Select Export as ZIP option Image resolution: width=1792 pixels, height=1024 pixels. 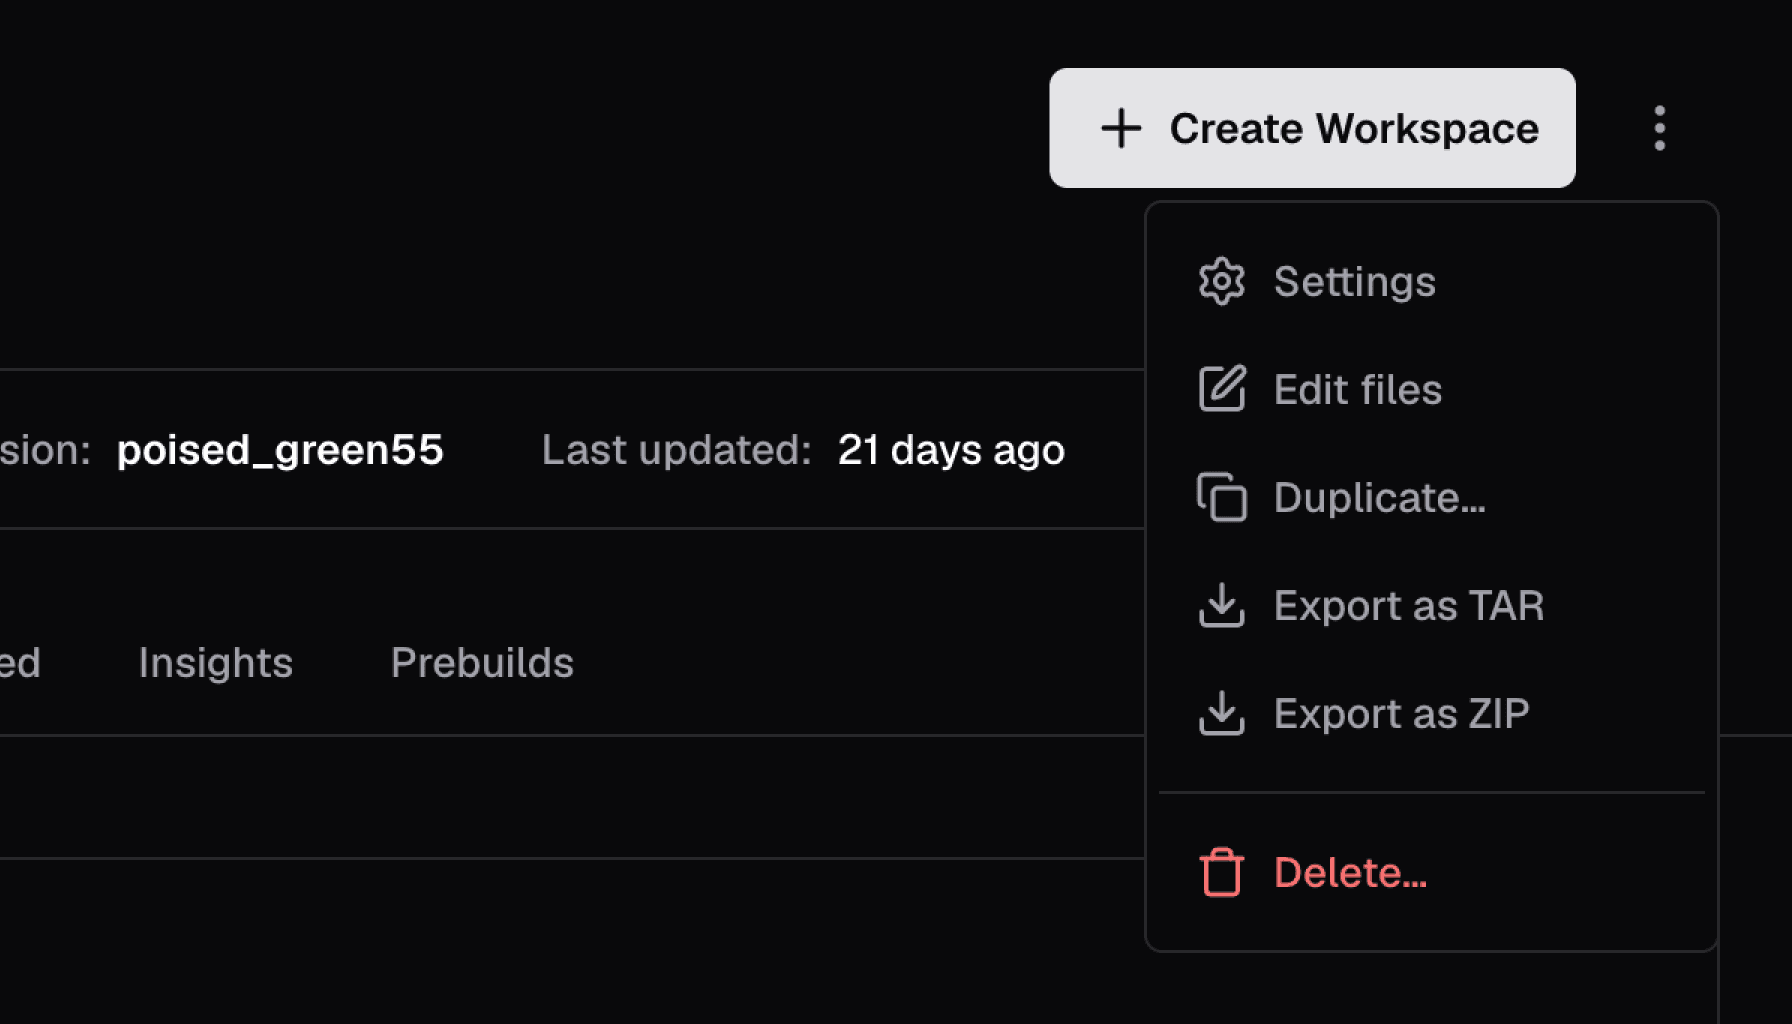click(x=1431, y=713)
